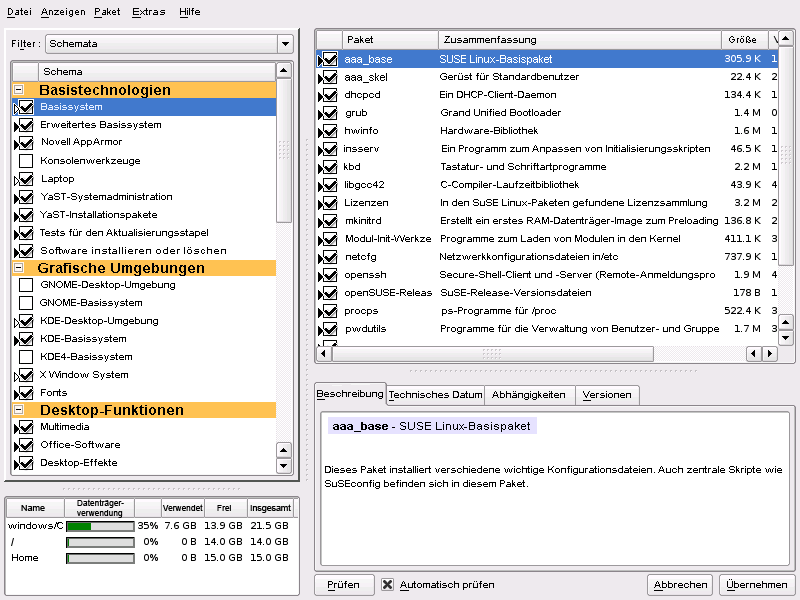The width and height of the screenshot is (800, 600).
Task: Collapse the Grafische Umgebungen category
Action: click(x=19, y=268)
